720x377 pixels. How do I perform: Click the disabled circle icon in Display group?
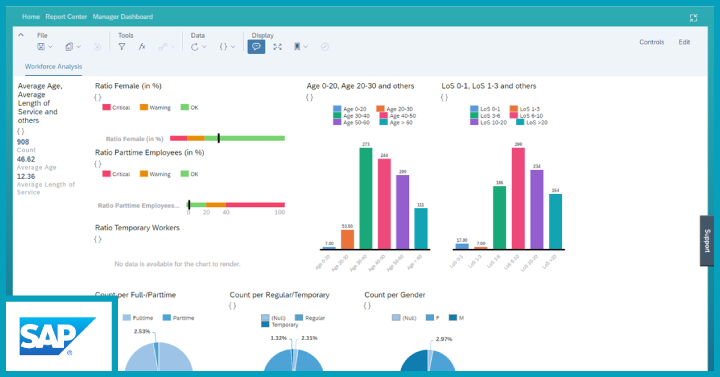325,47
